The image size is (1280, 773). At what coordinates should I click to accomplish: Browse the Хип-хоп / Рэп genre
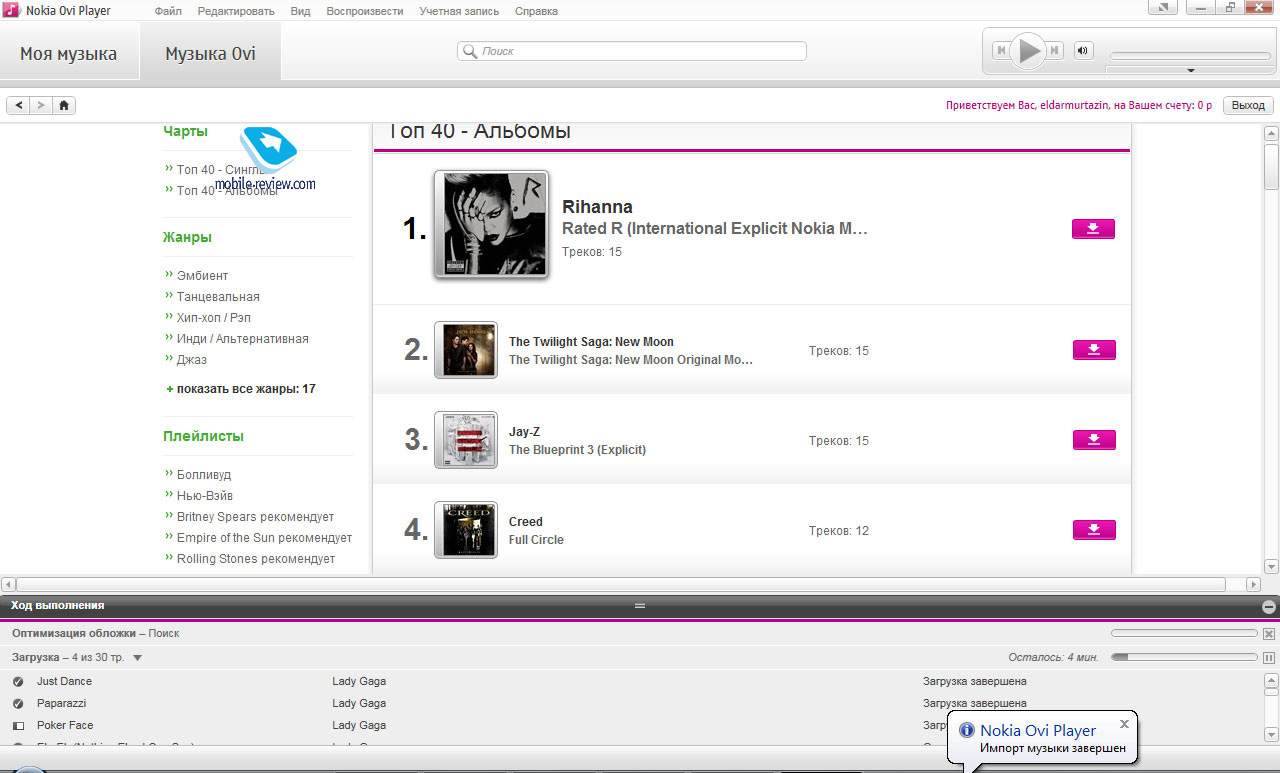[213, 318]
